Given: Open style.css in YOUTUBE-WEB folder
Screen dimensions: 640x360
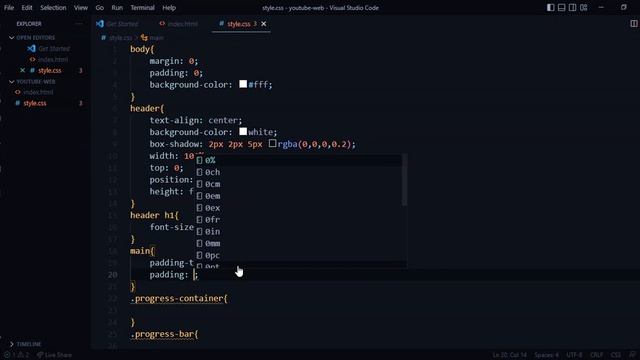Looking at the screenshot, I should (x=35, y=103).
